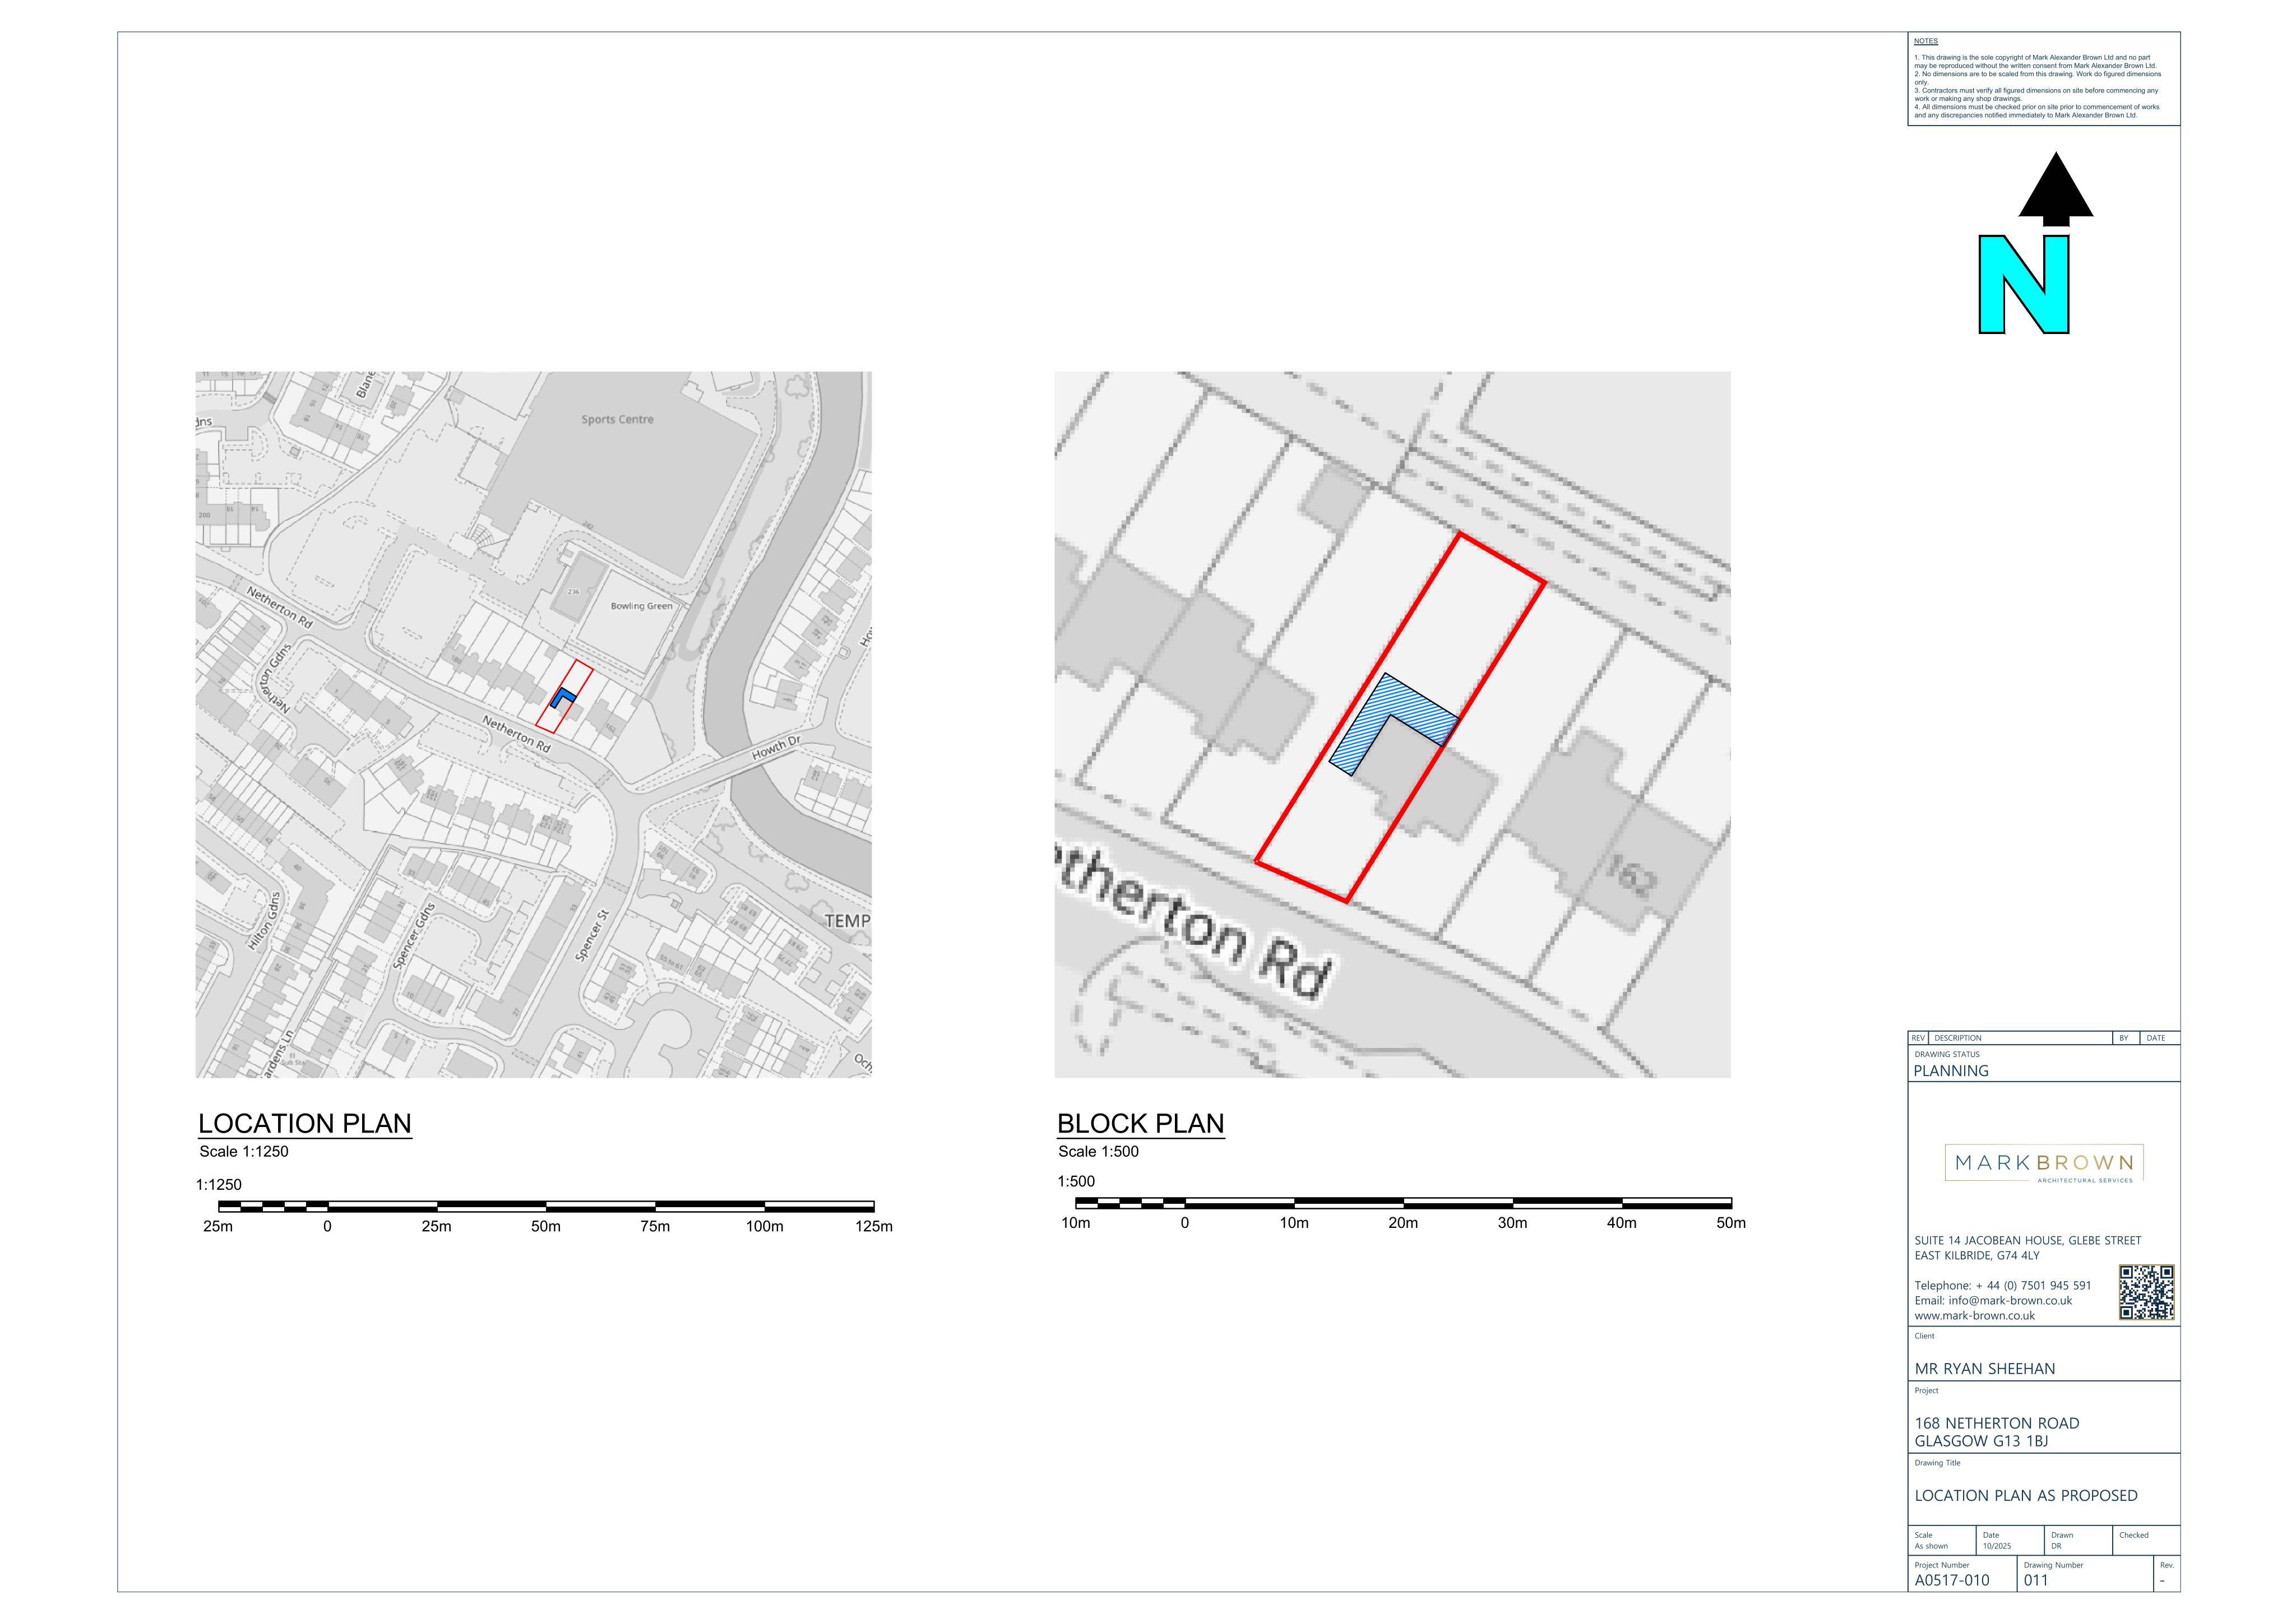The height and width of the screenshot is (1623, 2296).
Task: Click the Bowling Green label on the map
Action: tap(641, 606)
